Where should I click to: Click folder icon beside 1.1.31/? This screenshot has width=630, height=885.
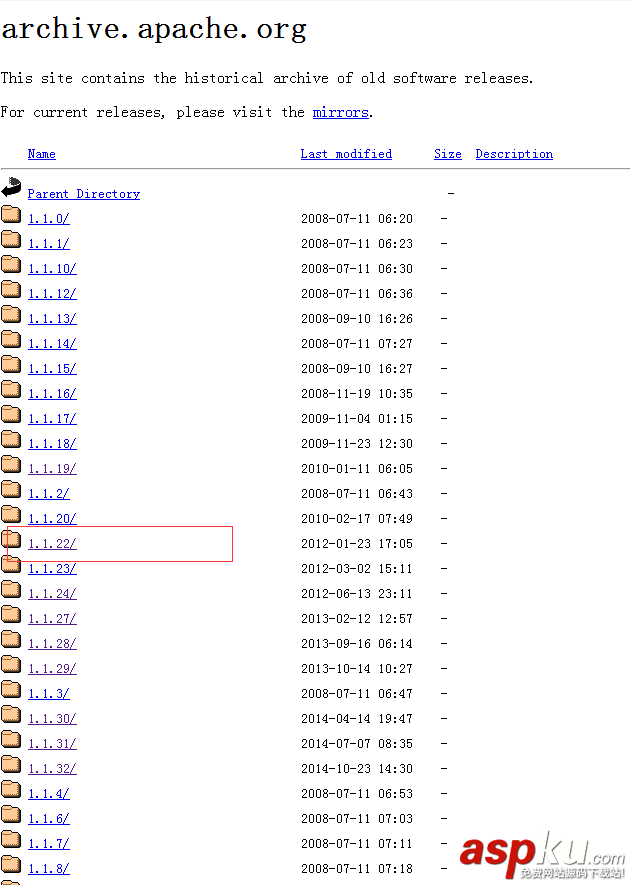tap(11, 739)
